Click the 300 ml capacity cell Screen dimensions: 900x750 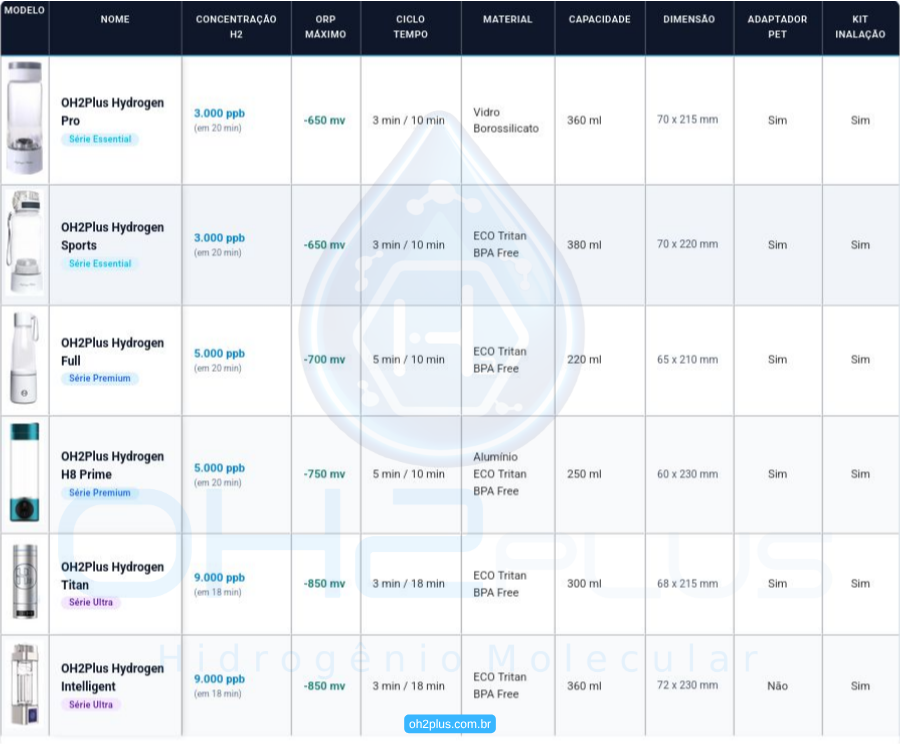point(584,584)
